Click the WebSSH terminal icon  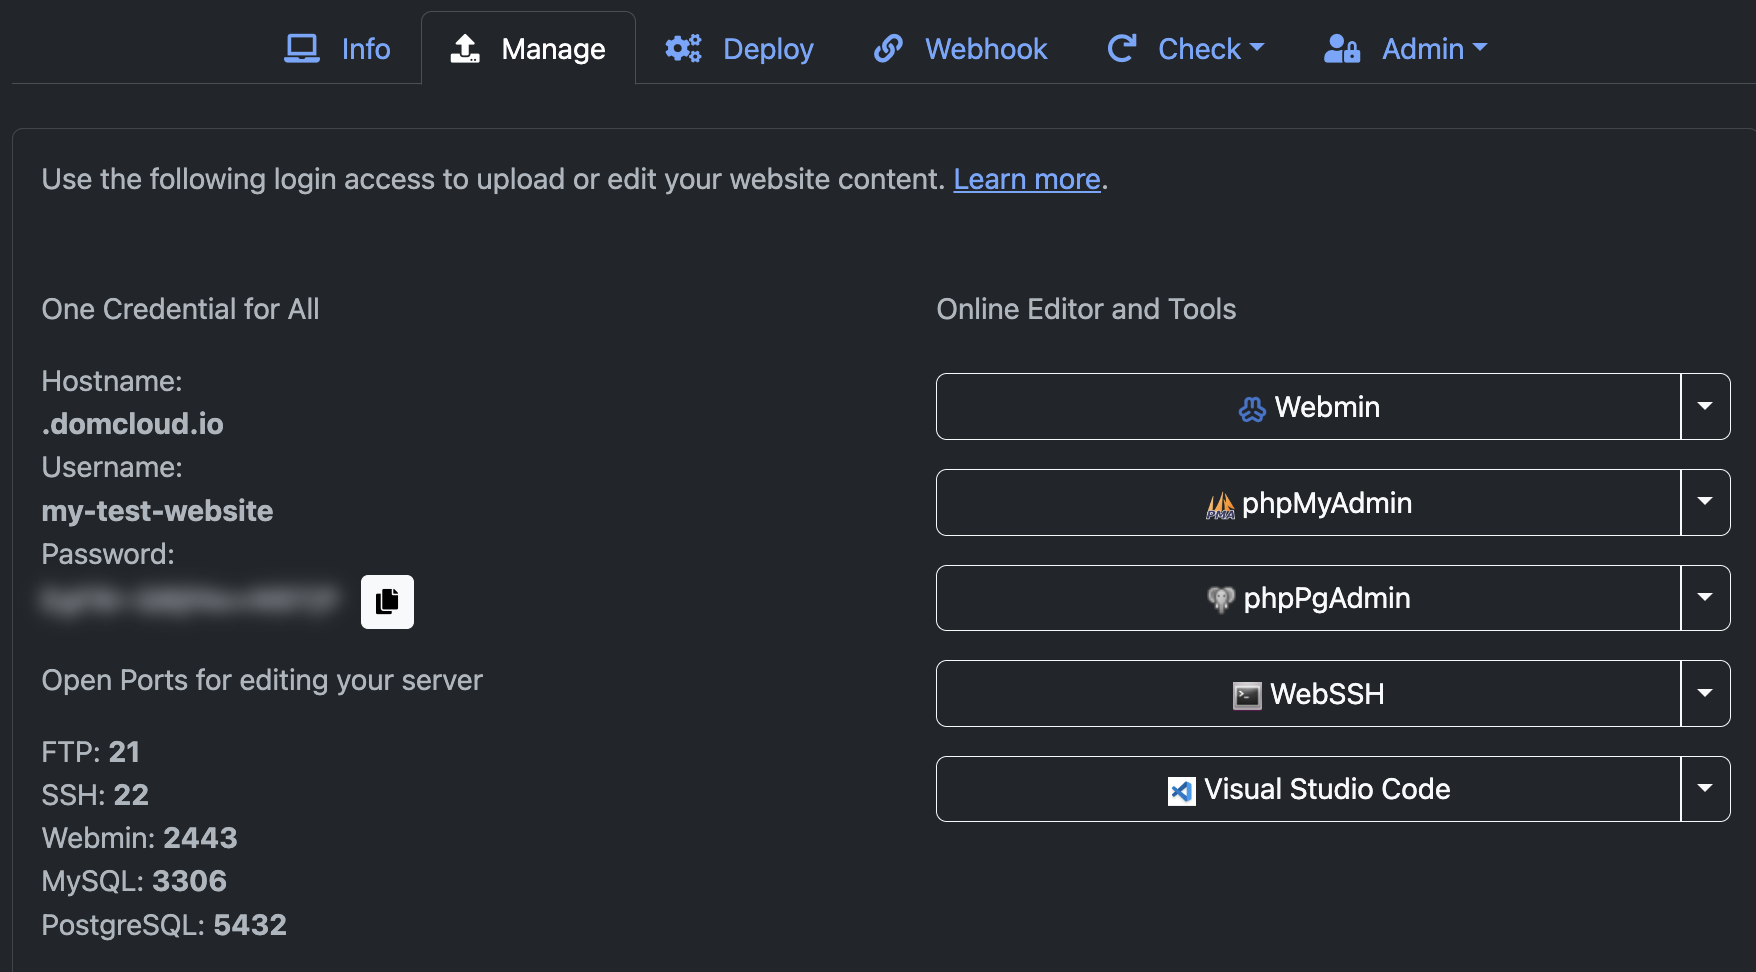click(1247, 696)
